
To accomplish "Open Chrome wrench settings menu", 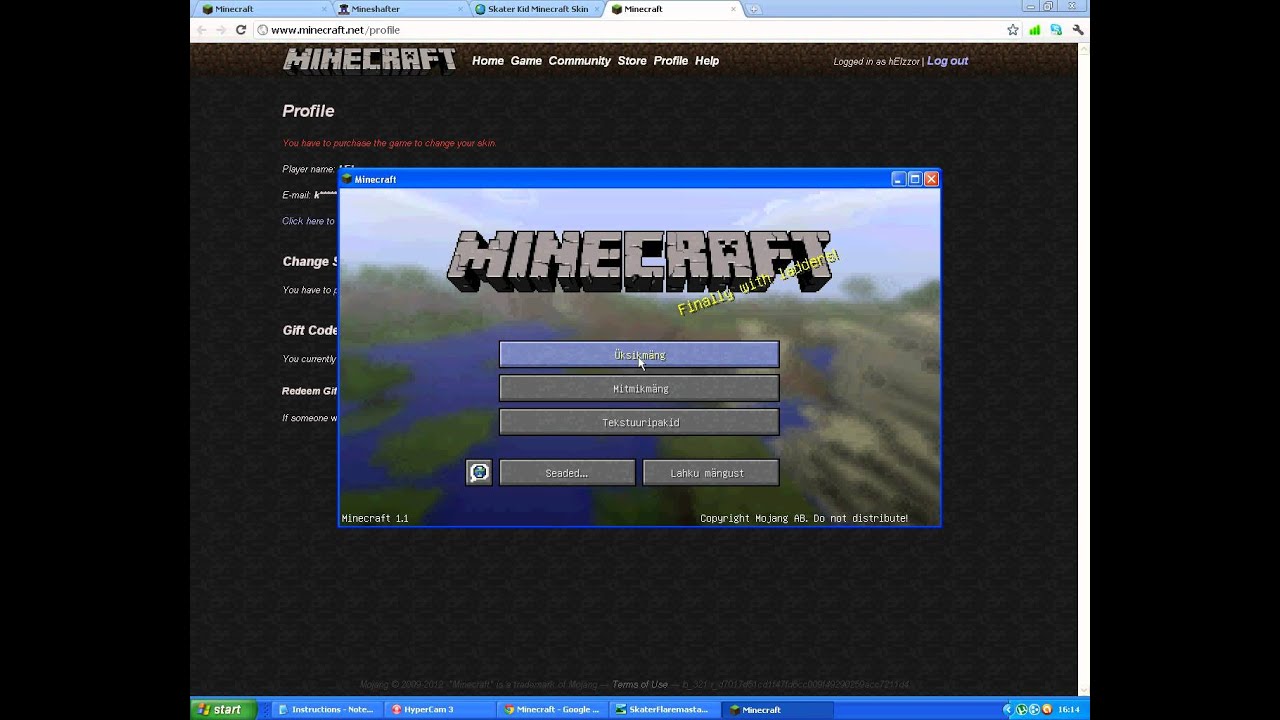I will [1077, 30].
